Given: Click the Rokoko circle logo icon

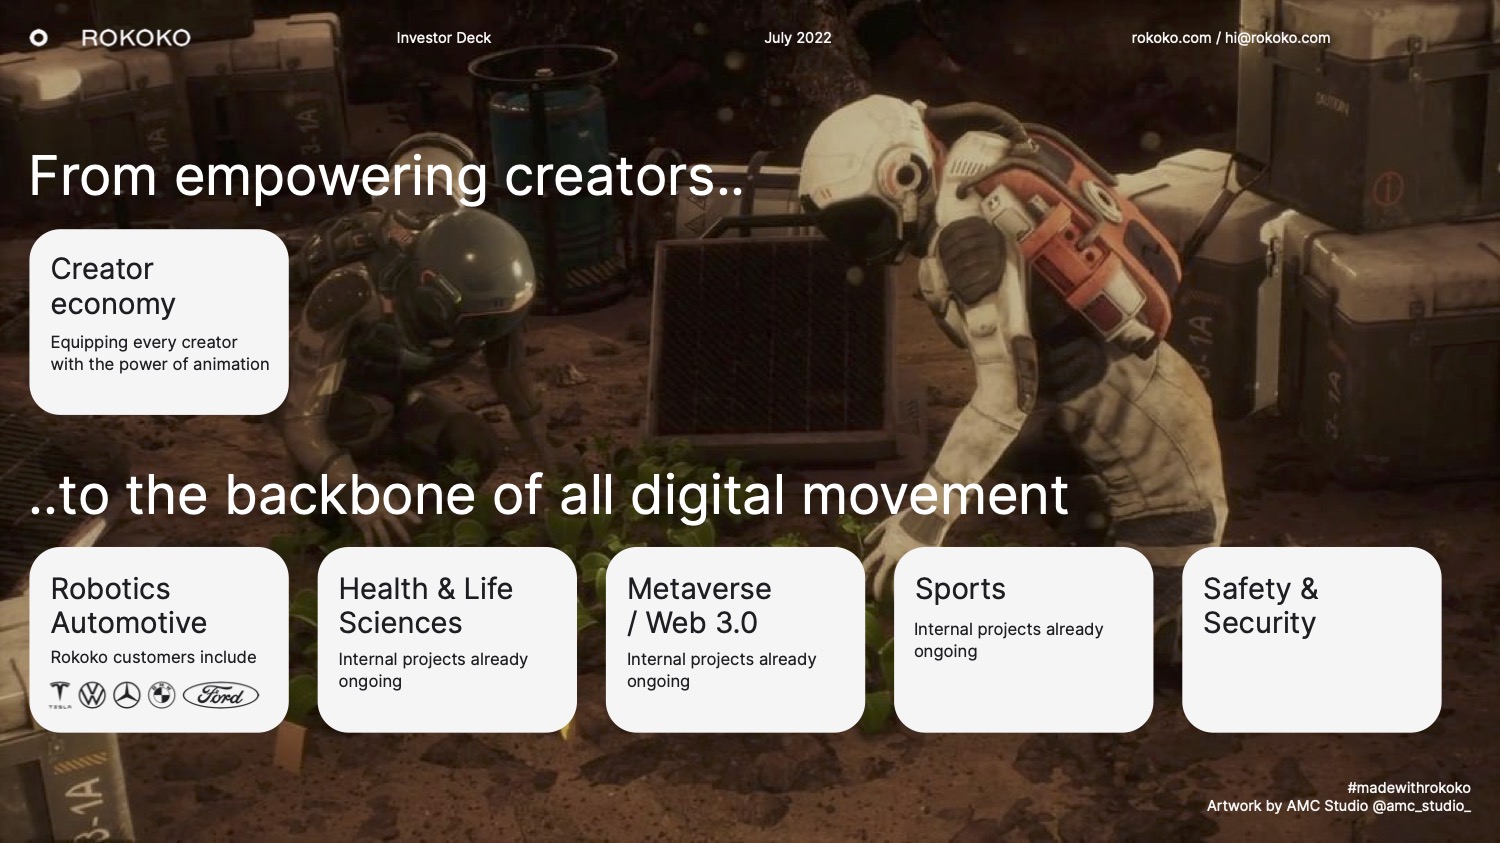Looking at the screenshot, I should point(39,38).
